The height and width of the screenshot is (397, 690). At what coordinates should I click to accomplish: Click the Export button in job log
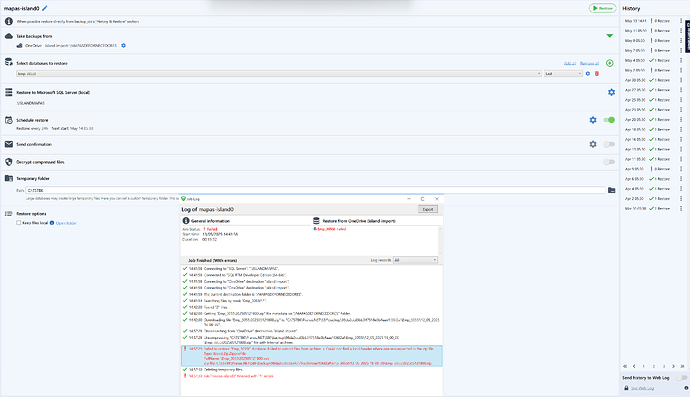tap(428, 210)
